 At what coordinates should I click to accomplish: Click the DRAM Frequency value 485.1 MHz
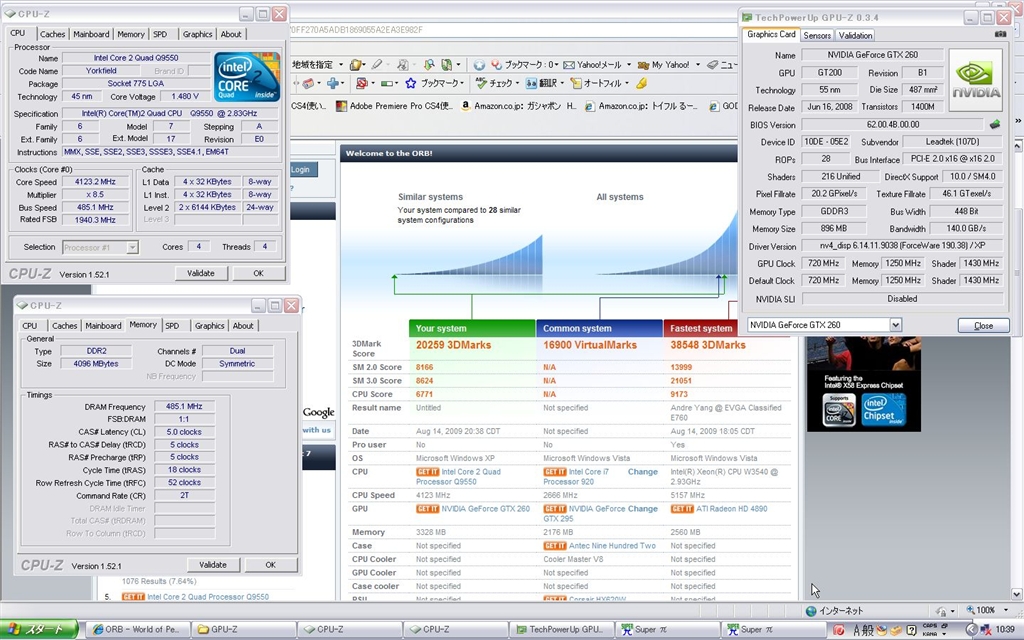coord(184,406)
